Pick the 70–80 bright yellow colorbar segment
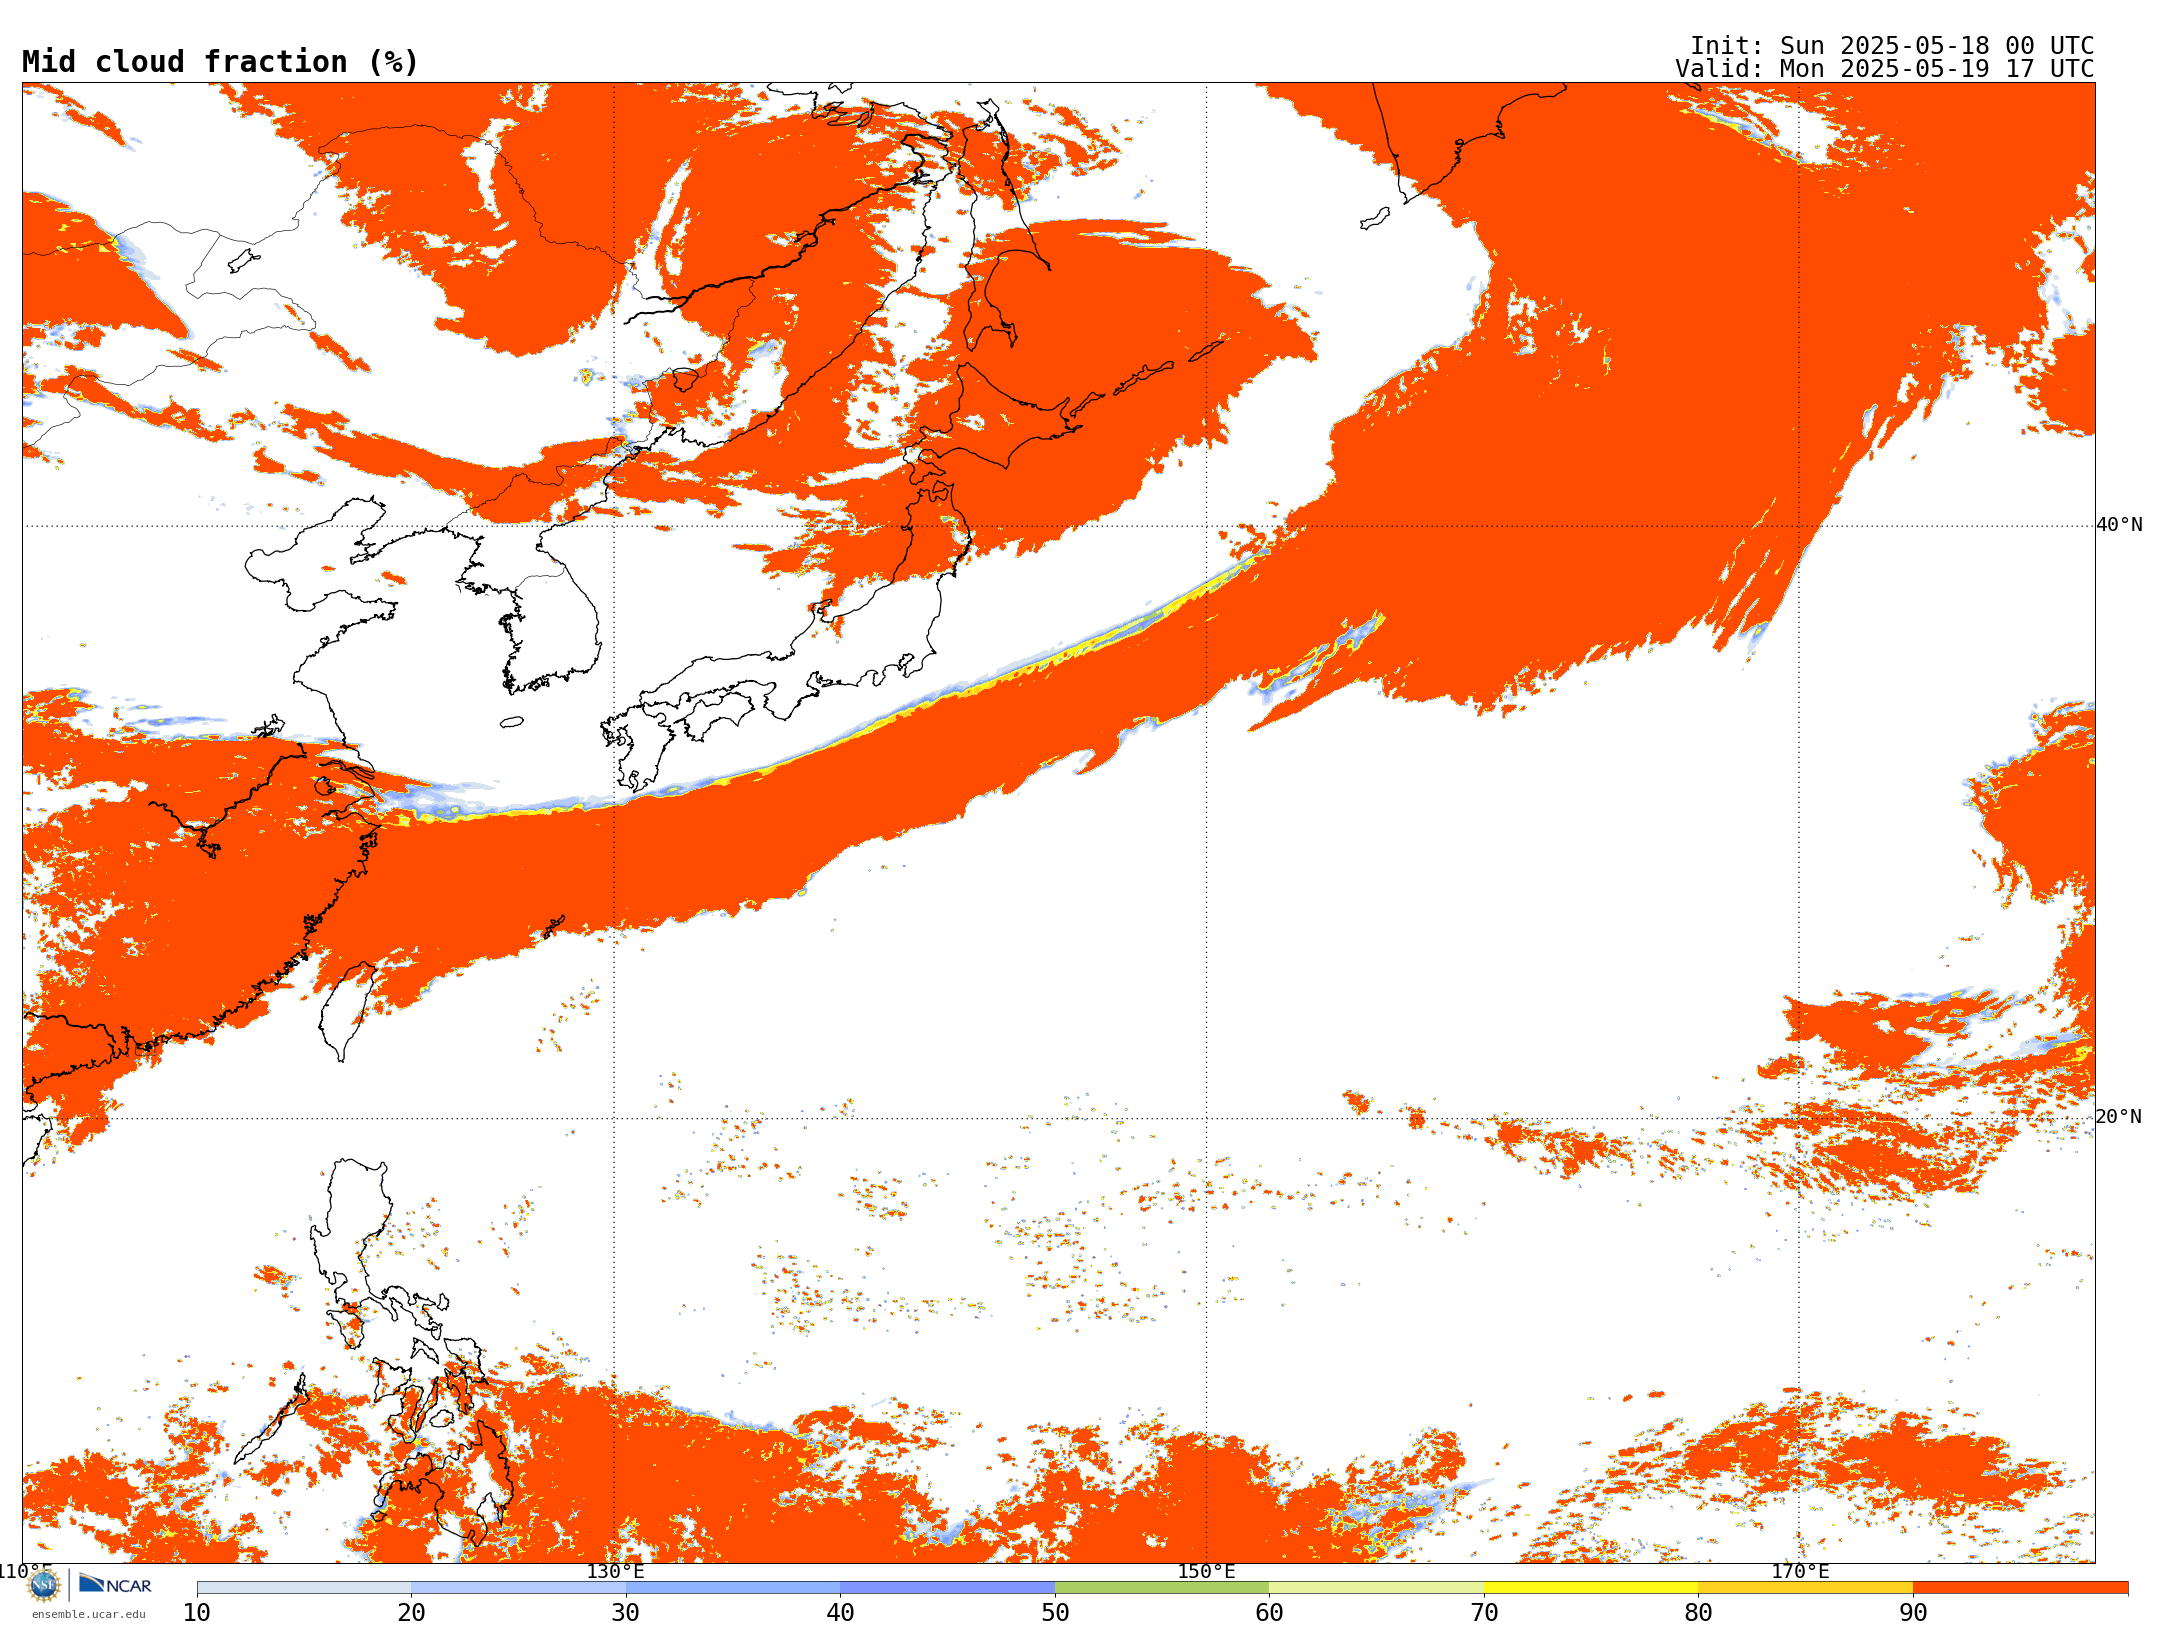The width and height of the screenshot is (2160, 1626). (1591, 1588)
